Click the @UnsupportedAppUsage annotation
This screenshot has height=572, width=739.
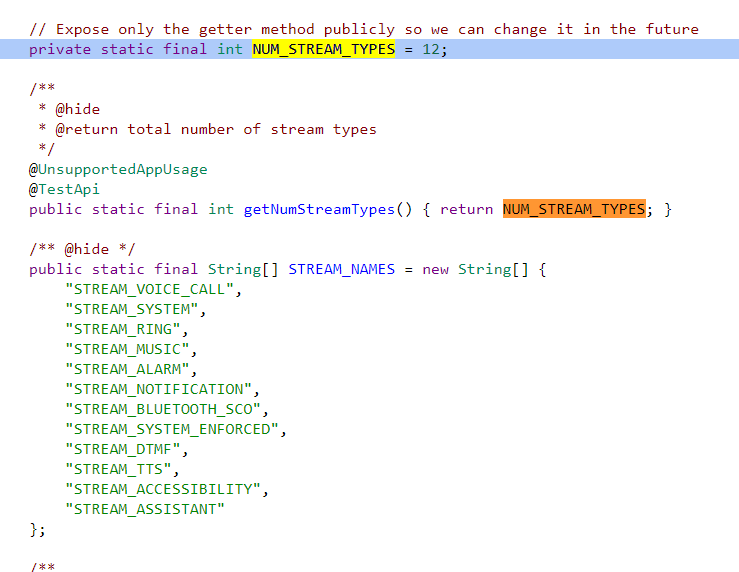pos(118,170)
